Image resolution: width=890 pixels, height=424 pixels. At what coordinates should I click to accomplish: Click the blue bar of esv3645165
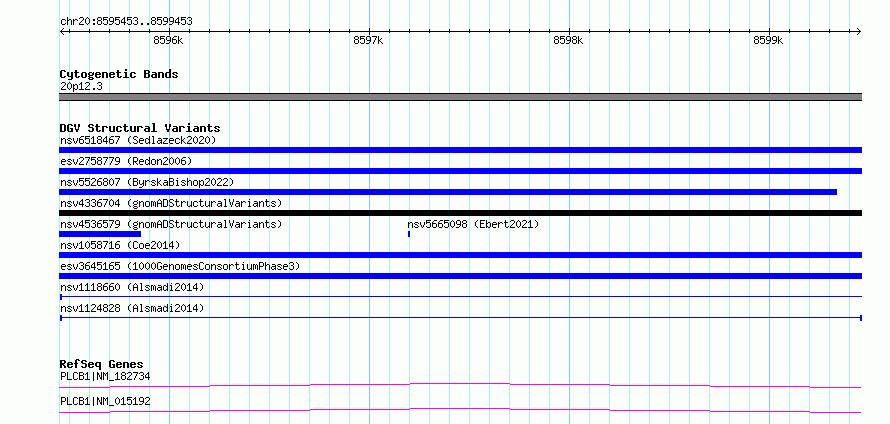tap(460, 276)
